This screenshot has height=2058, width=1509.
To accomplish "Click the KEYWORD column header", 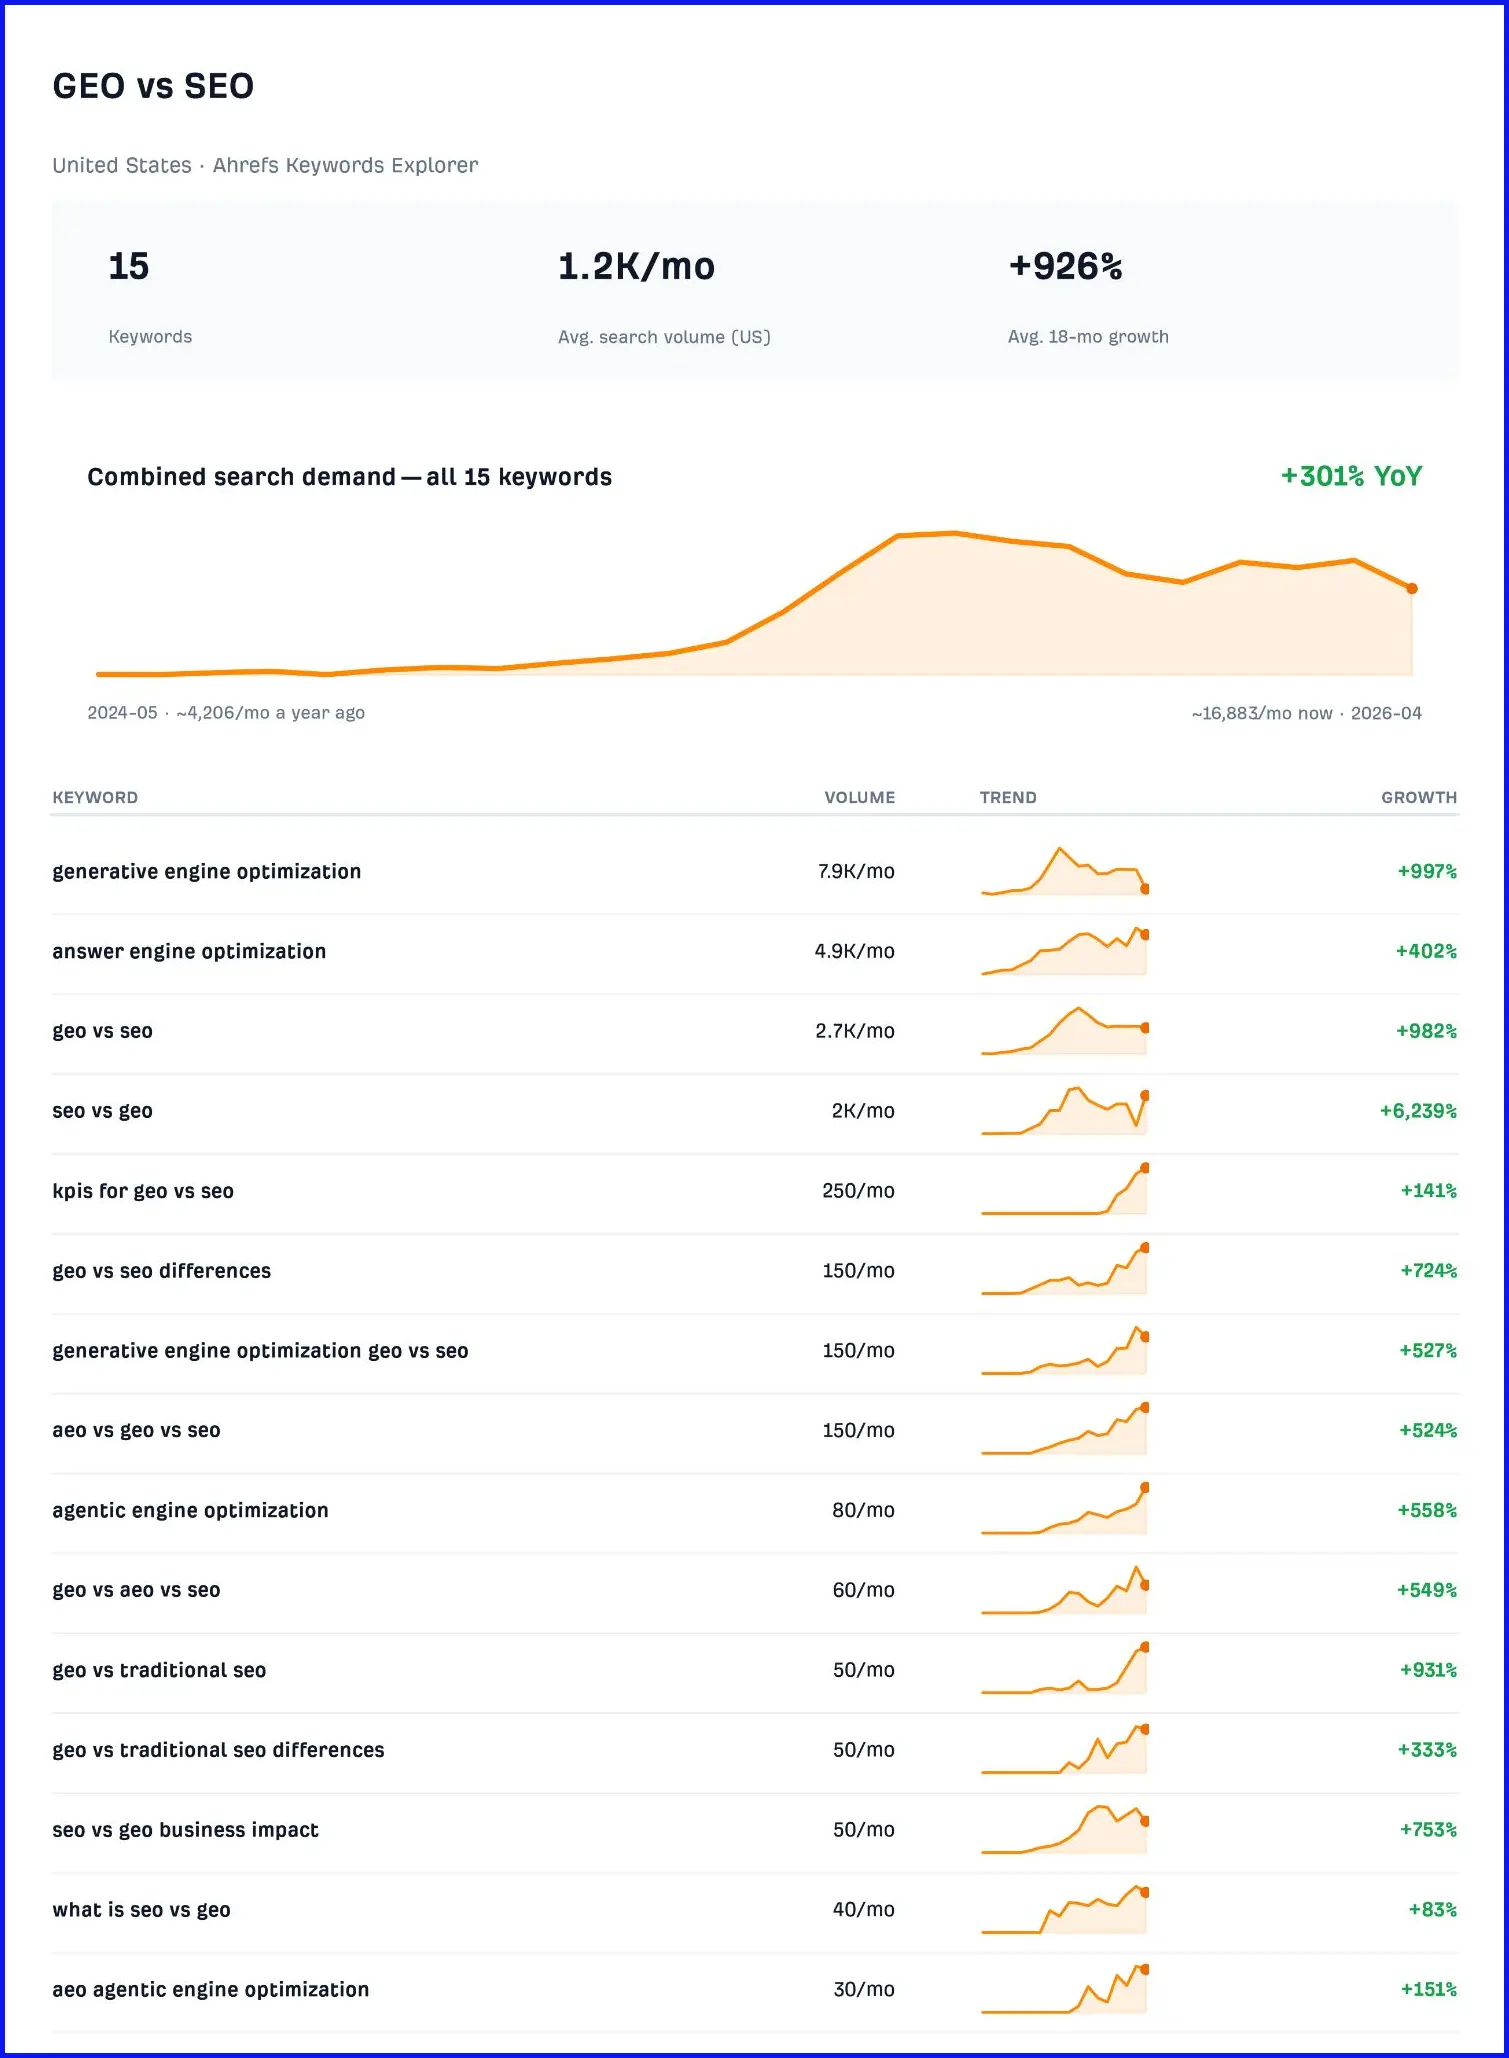I will coord(95,798).
